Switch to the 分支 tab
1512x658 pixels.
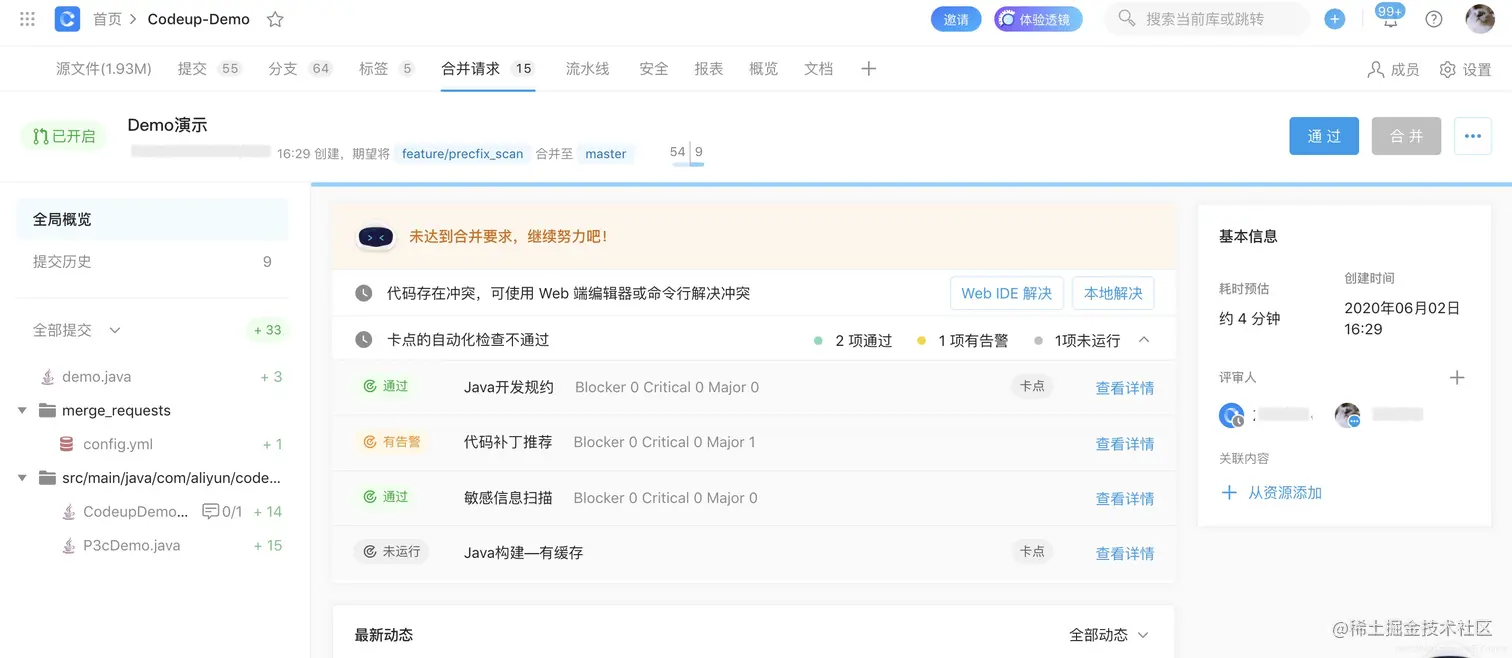(283, 68)
